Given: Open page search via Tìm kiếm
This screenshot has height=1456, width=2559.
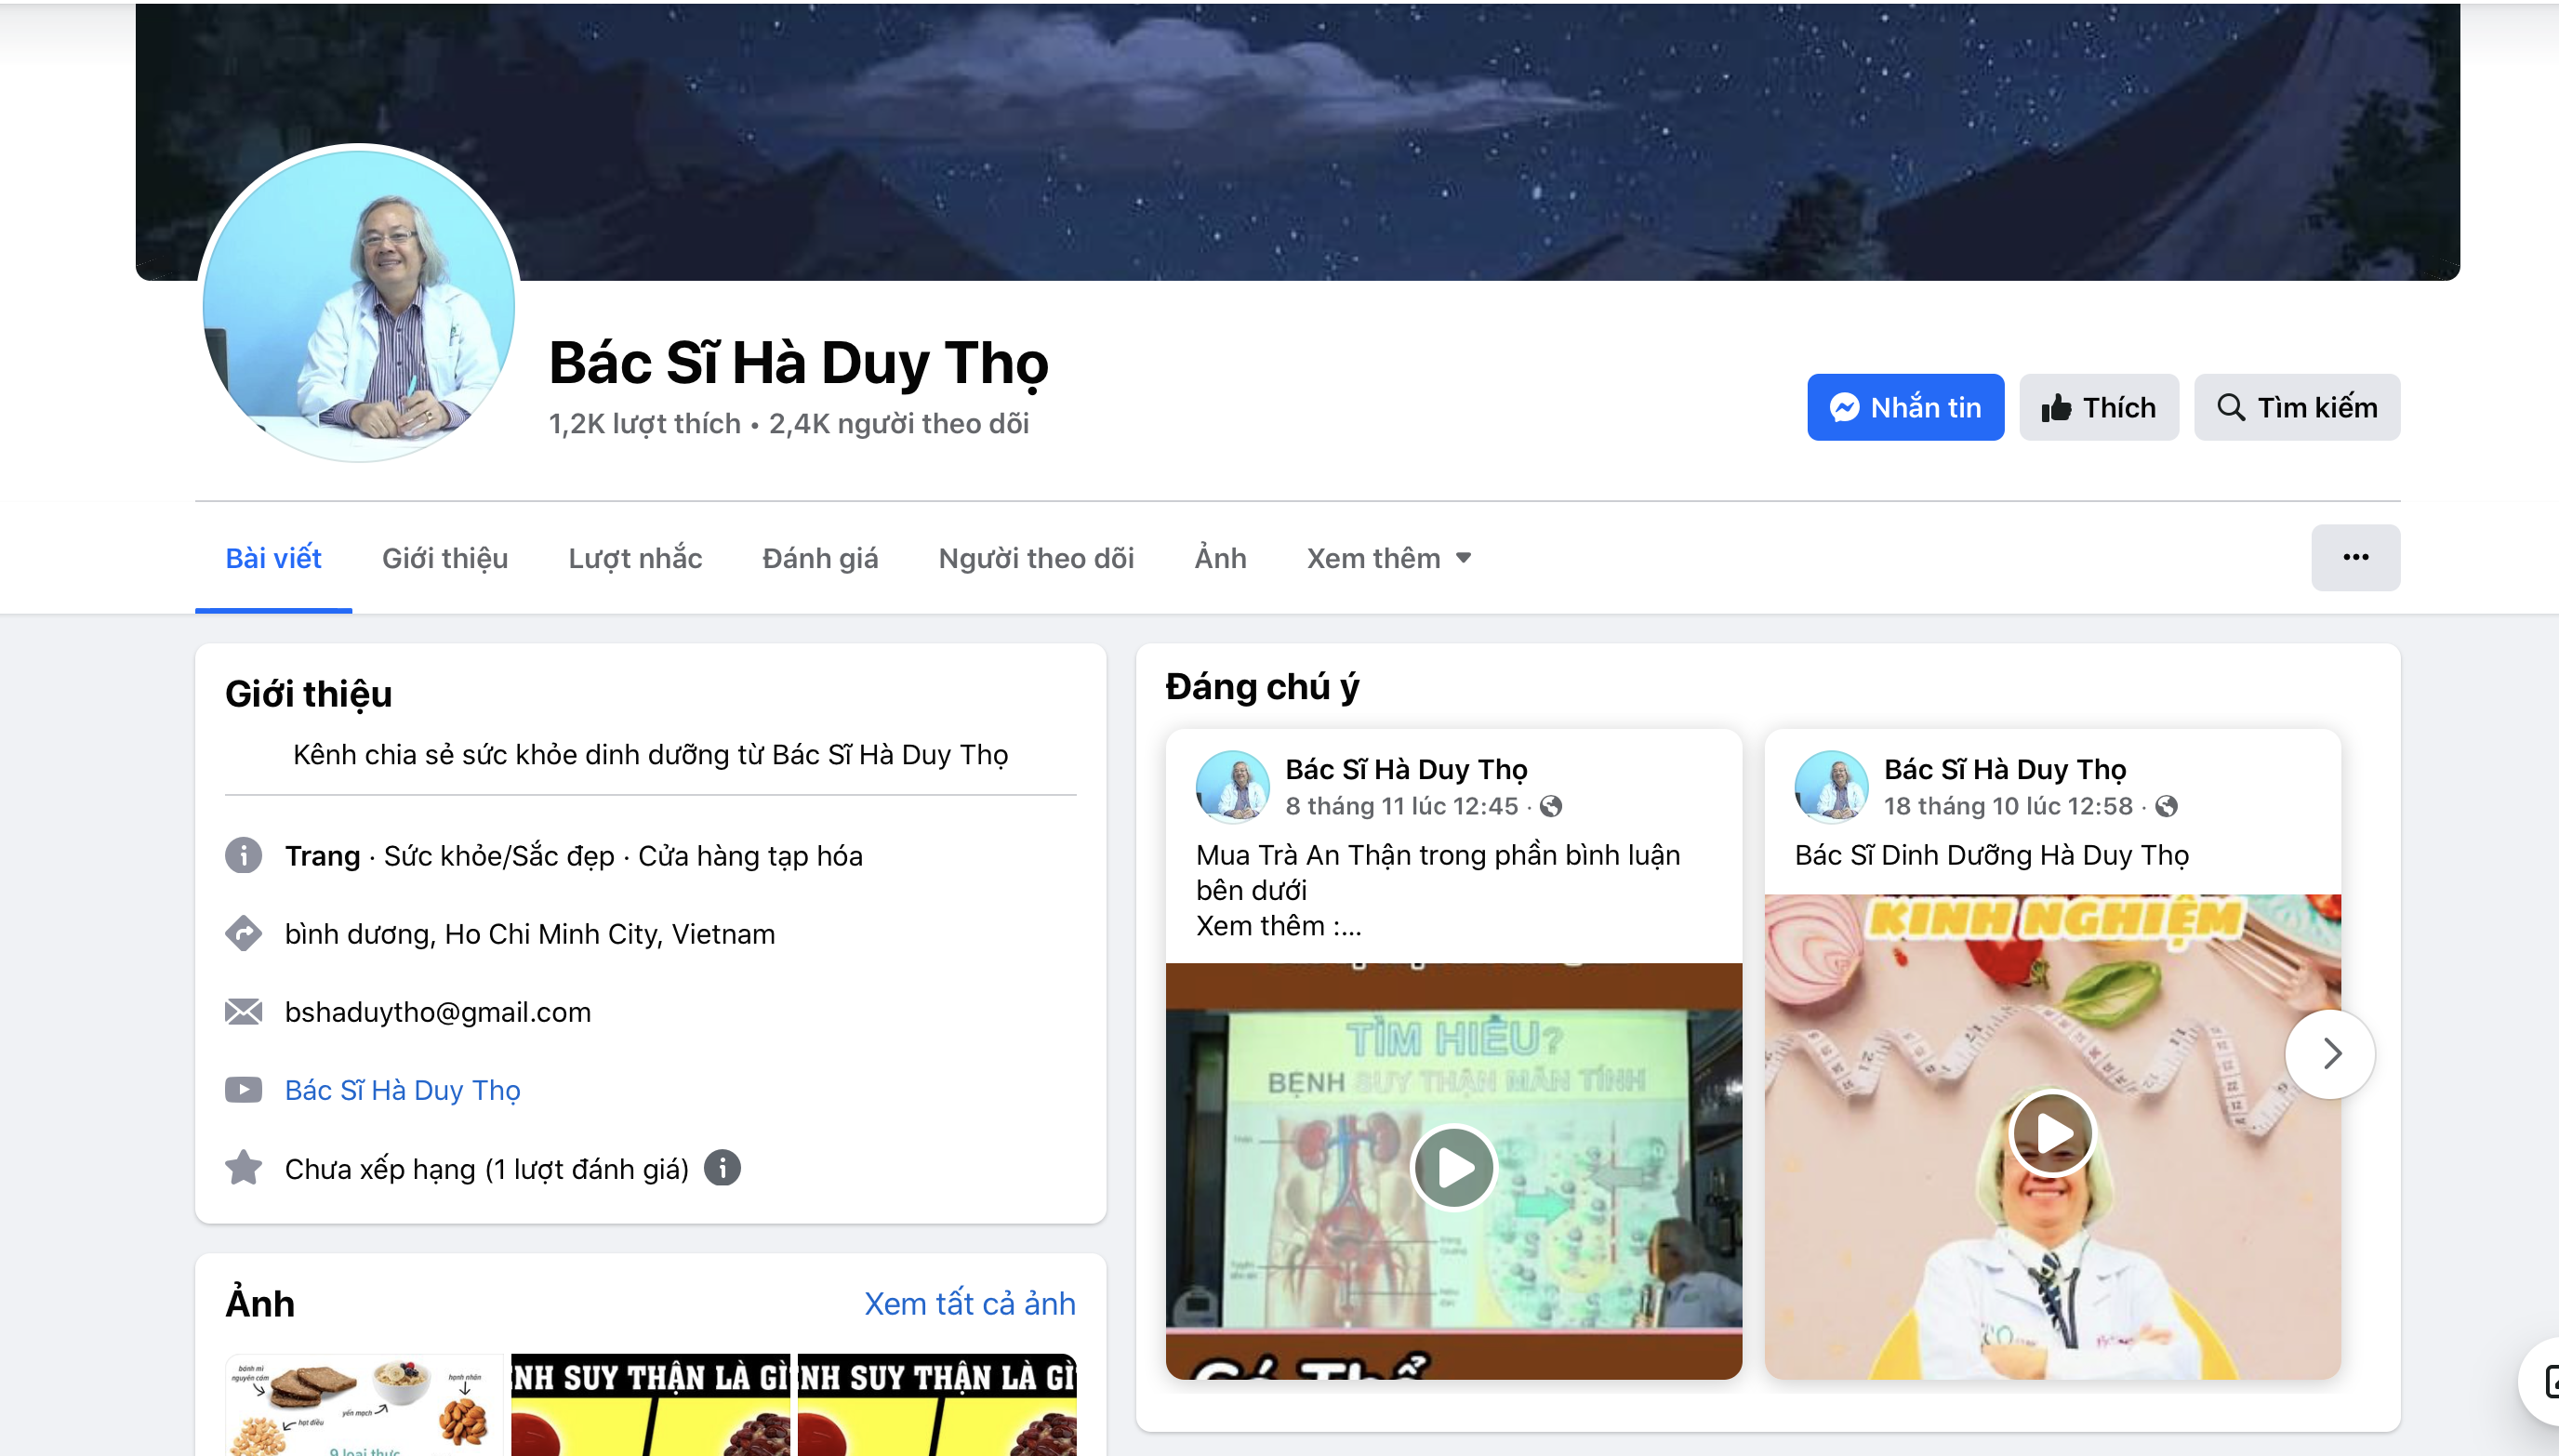Looking at the screenshot, I should click(2296, 407).
